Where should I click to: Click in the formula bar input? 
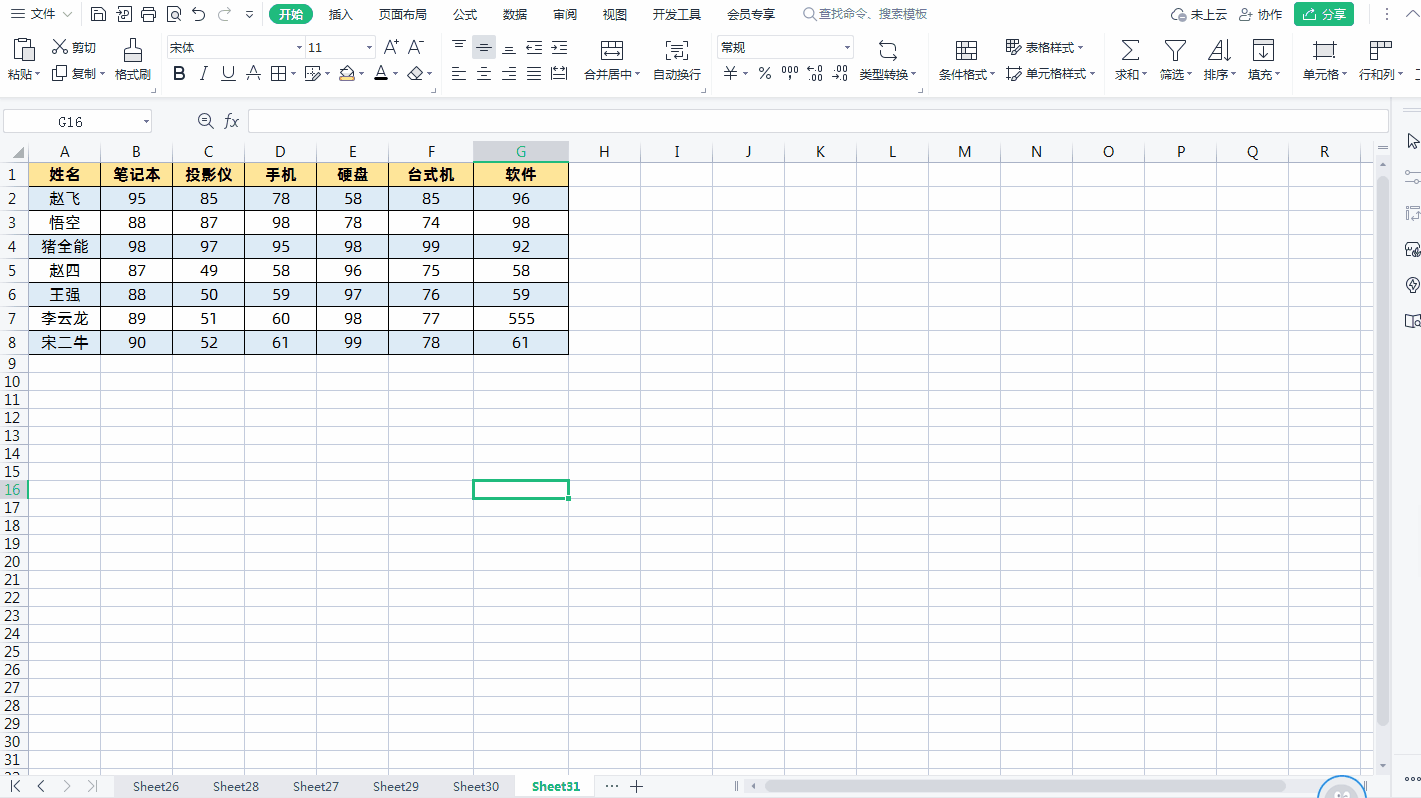click(818, 121)
